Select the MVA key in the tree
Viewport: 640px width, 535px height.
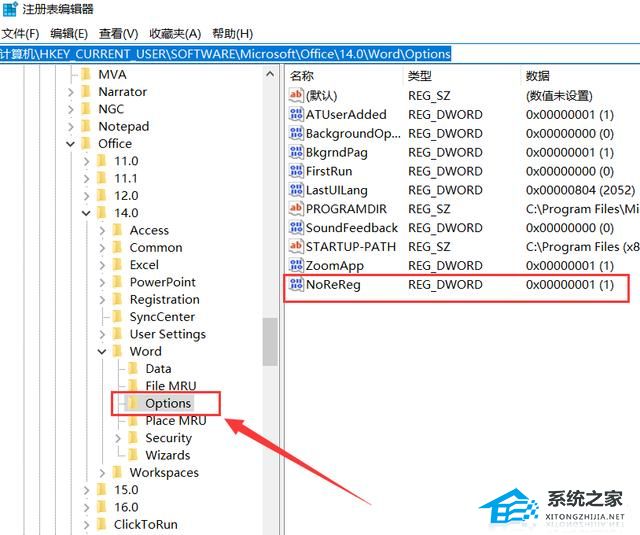coord(112,74)
